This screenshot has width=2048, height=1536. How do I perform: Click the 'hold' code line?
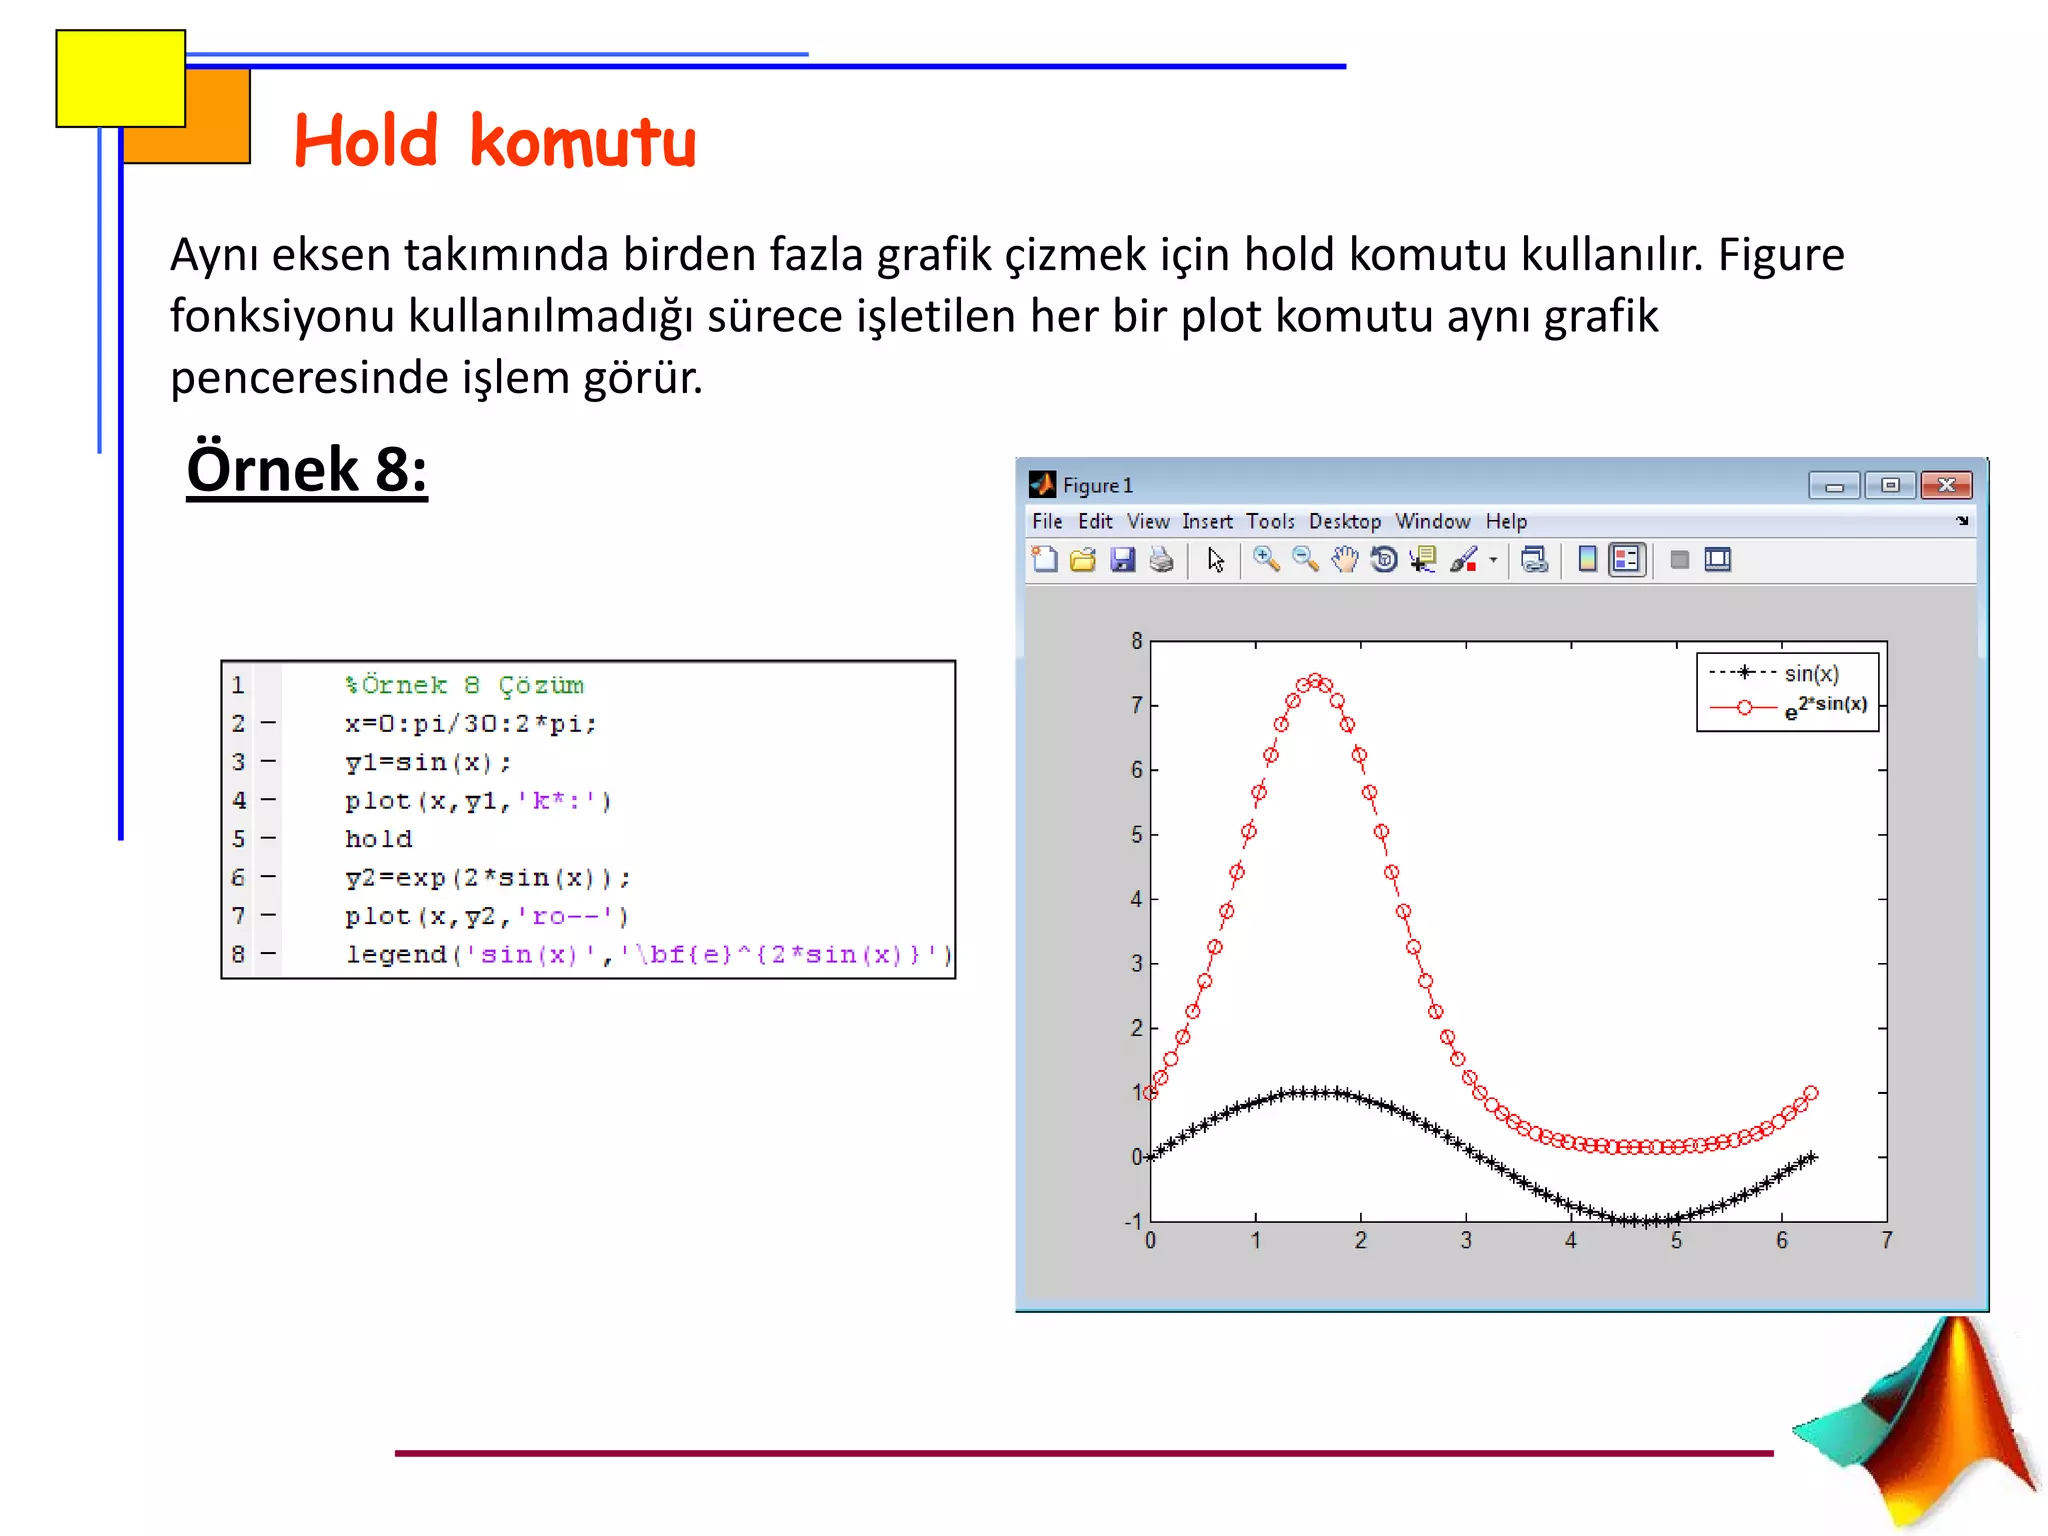[378, 839]
